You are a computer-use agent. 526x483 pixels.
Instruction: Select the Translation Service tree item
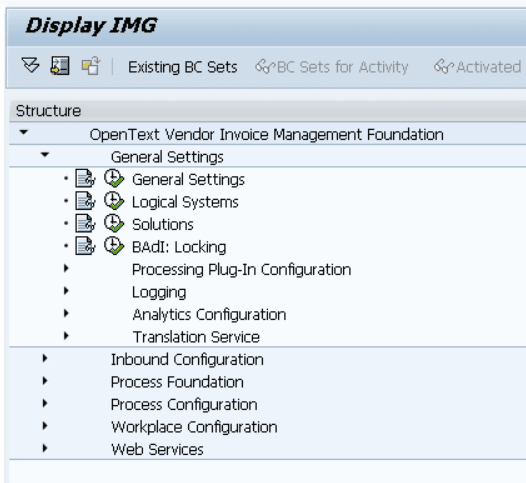click(196, 337)
